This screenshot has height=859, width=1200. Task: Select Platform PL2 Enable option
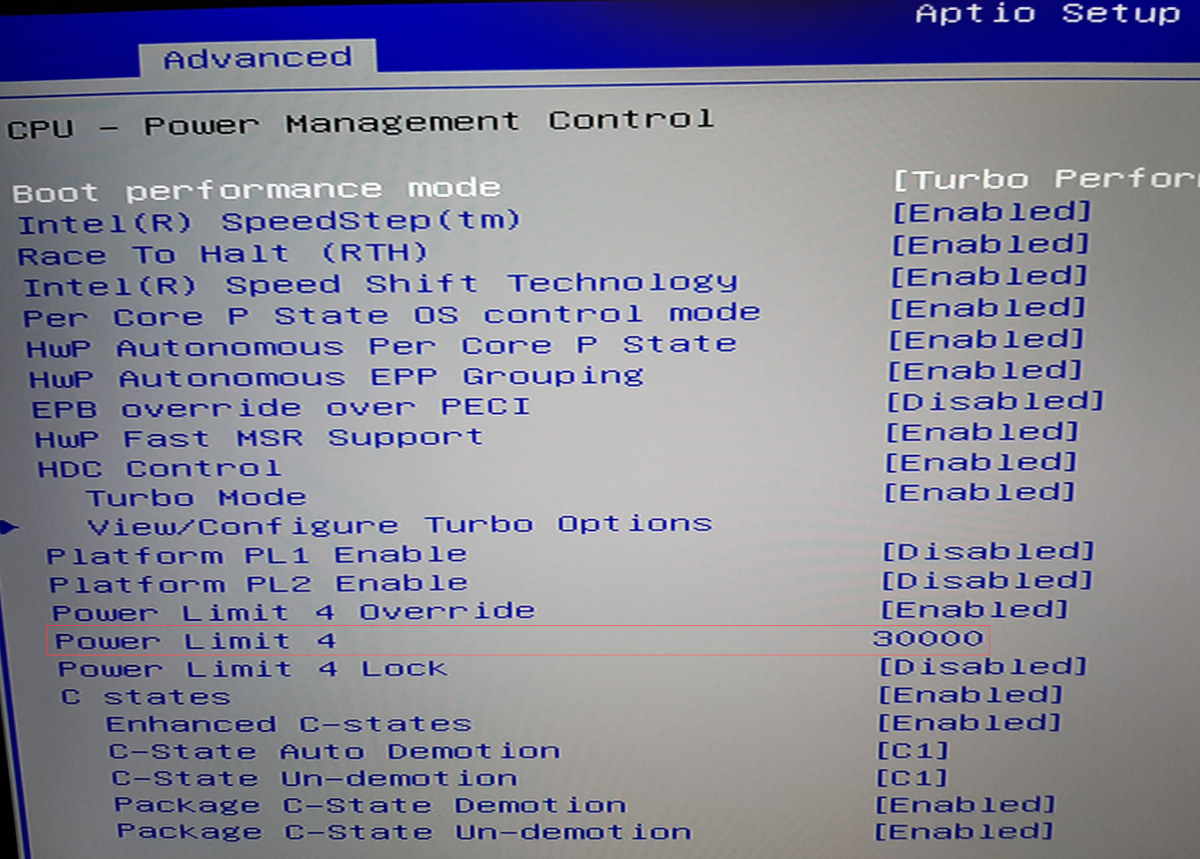click(258, 583)
